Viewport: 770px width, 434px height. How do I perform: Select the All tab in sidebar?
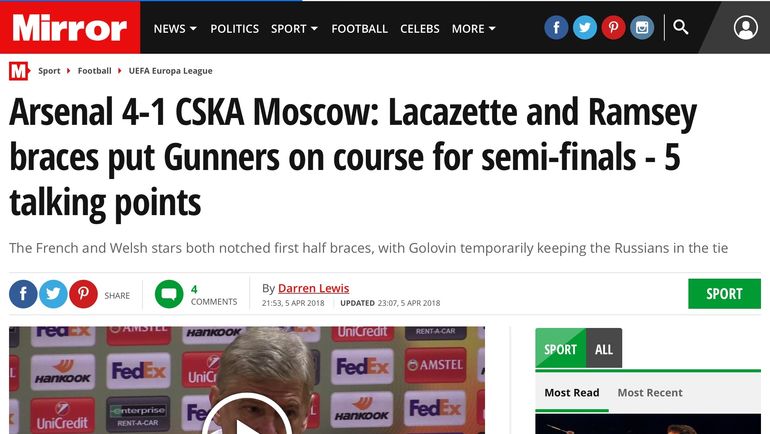point(604,349)
